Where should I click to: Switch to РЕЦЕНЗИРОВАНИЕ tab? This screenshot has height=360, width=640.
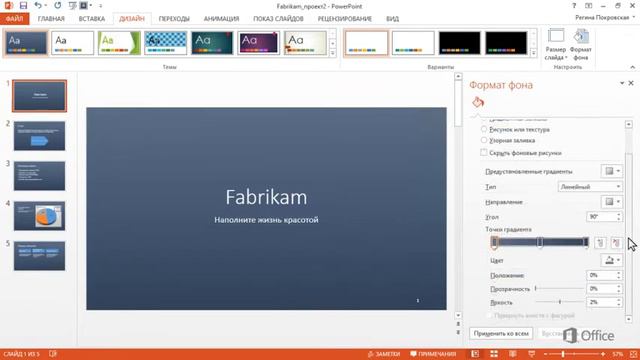coord(344,19)
